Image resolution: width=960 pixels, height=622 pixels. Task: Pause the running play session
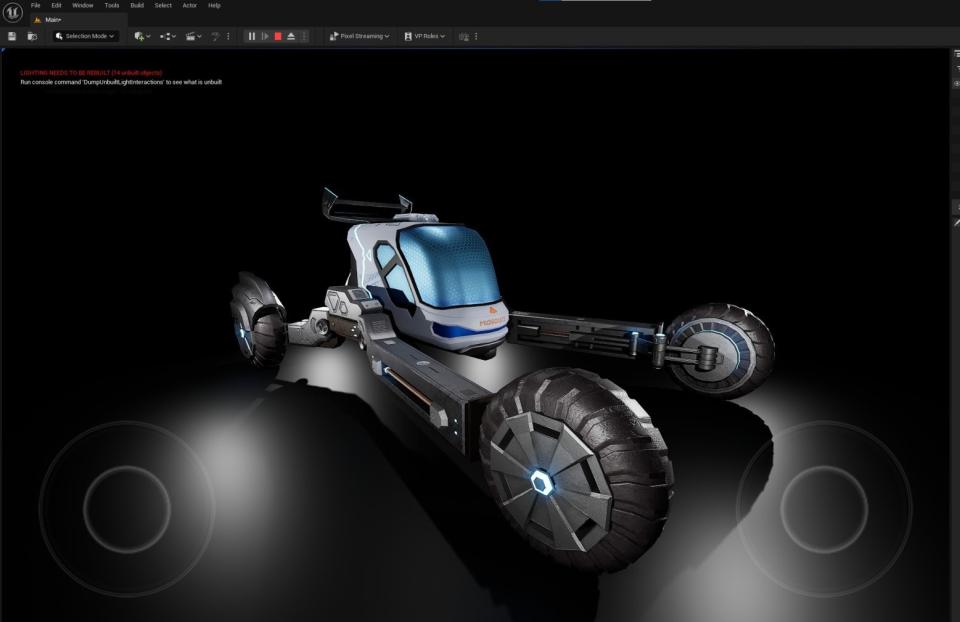[x=252, y=36]
